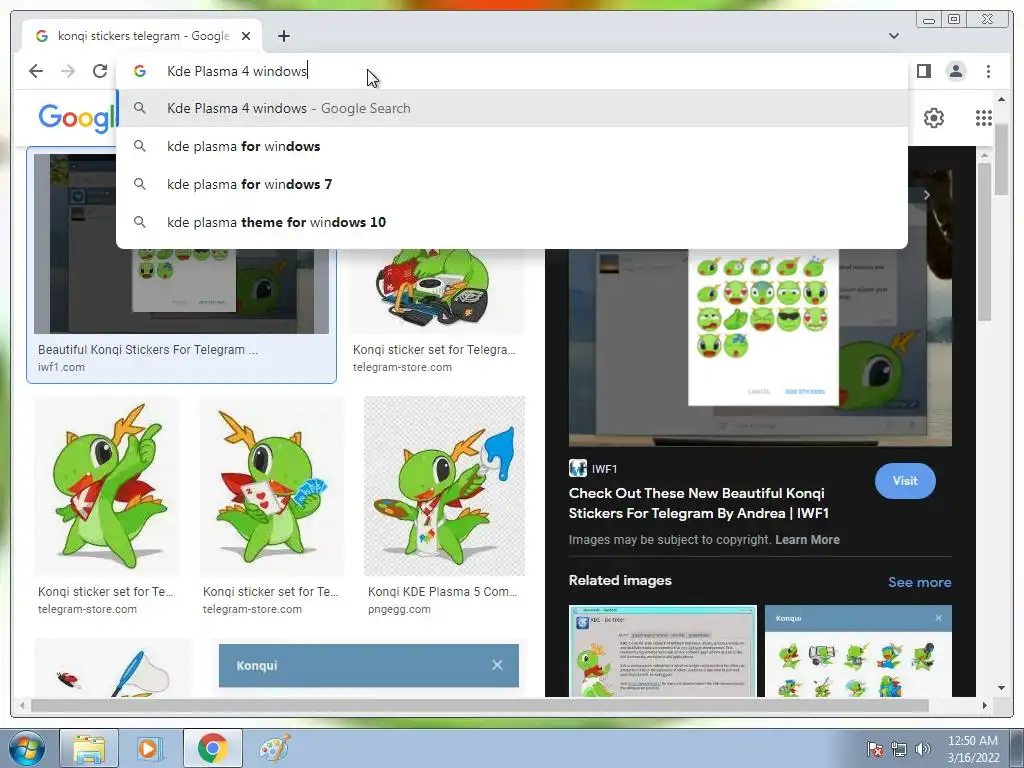Open related image with KDE dialog window
Screen dimensions: 1024x768
point(663,651)
